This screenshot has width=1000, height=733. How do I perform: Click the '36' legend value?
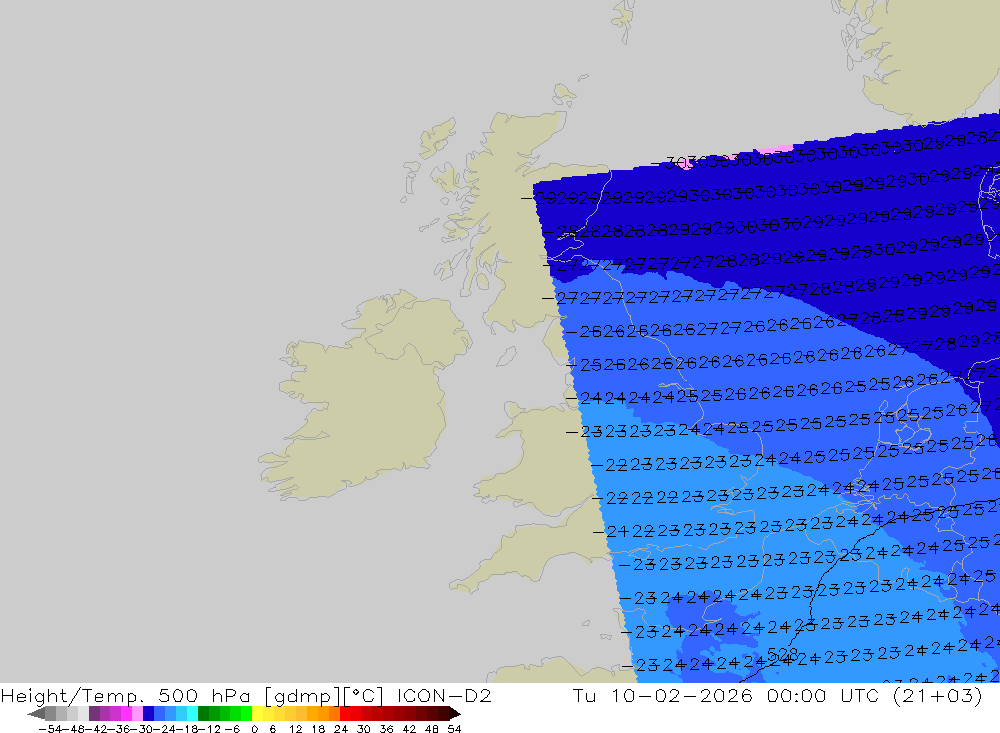[x=386, y=729]
